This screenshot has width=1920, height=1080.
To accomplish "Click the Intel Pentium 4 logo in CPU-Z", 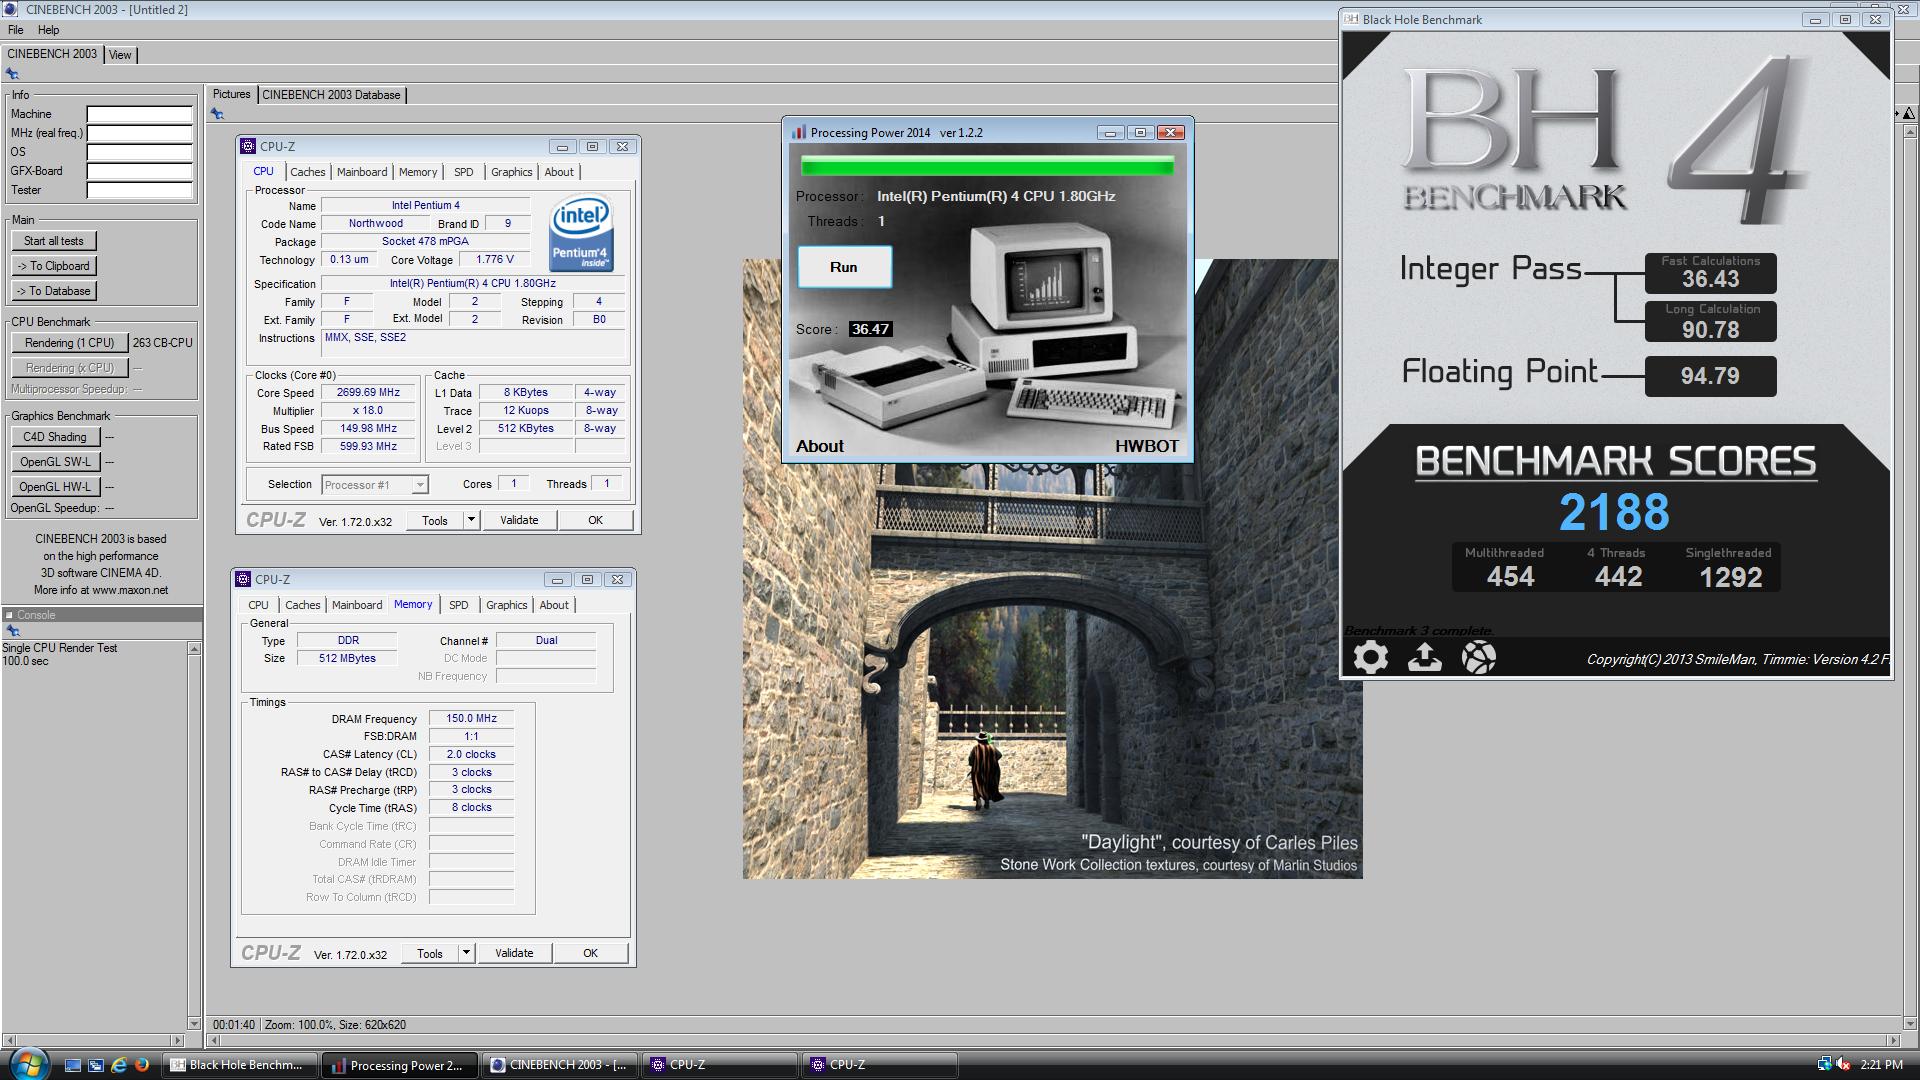I will pos(581,233).
